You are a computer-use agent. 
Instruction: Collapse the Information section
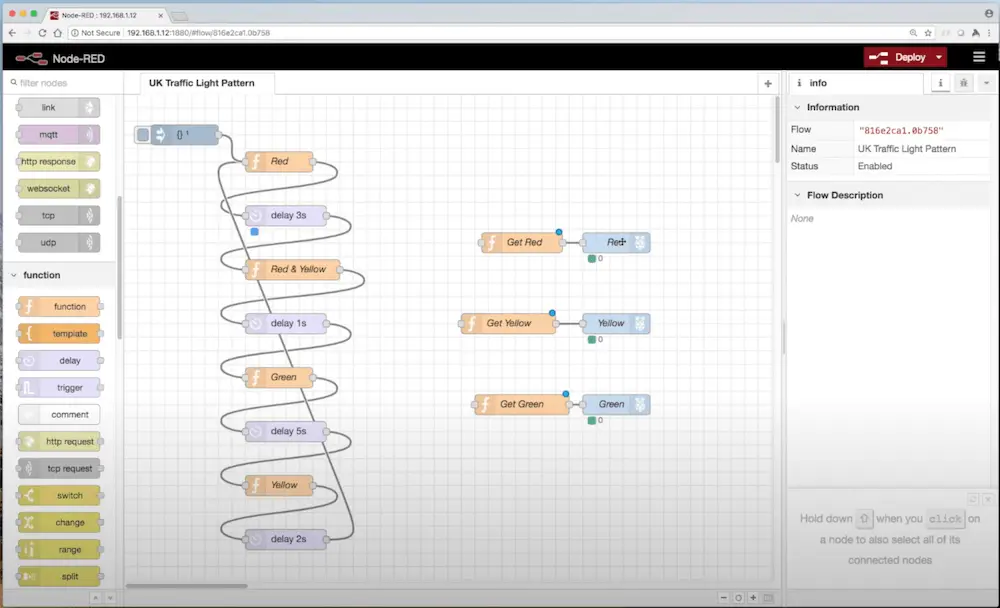coord(798,107)
